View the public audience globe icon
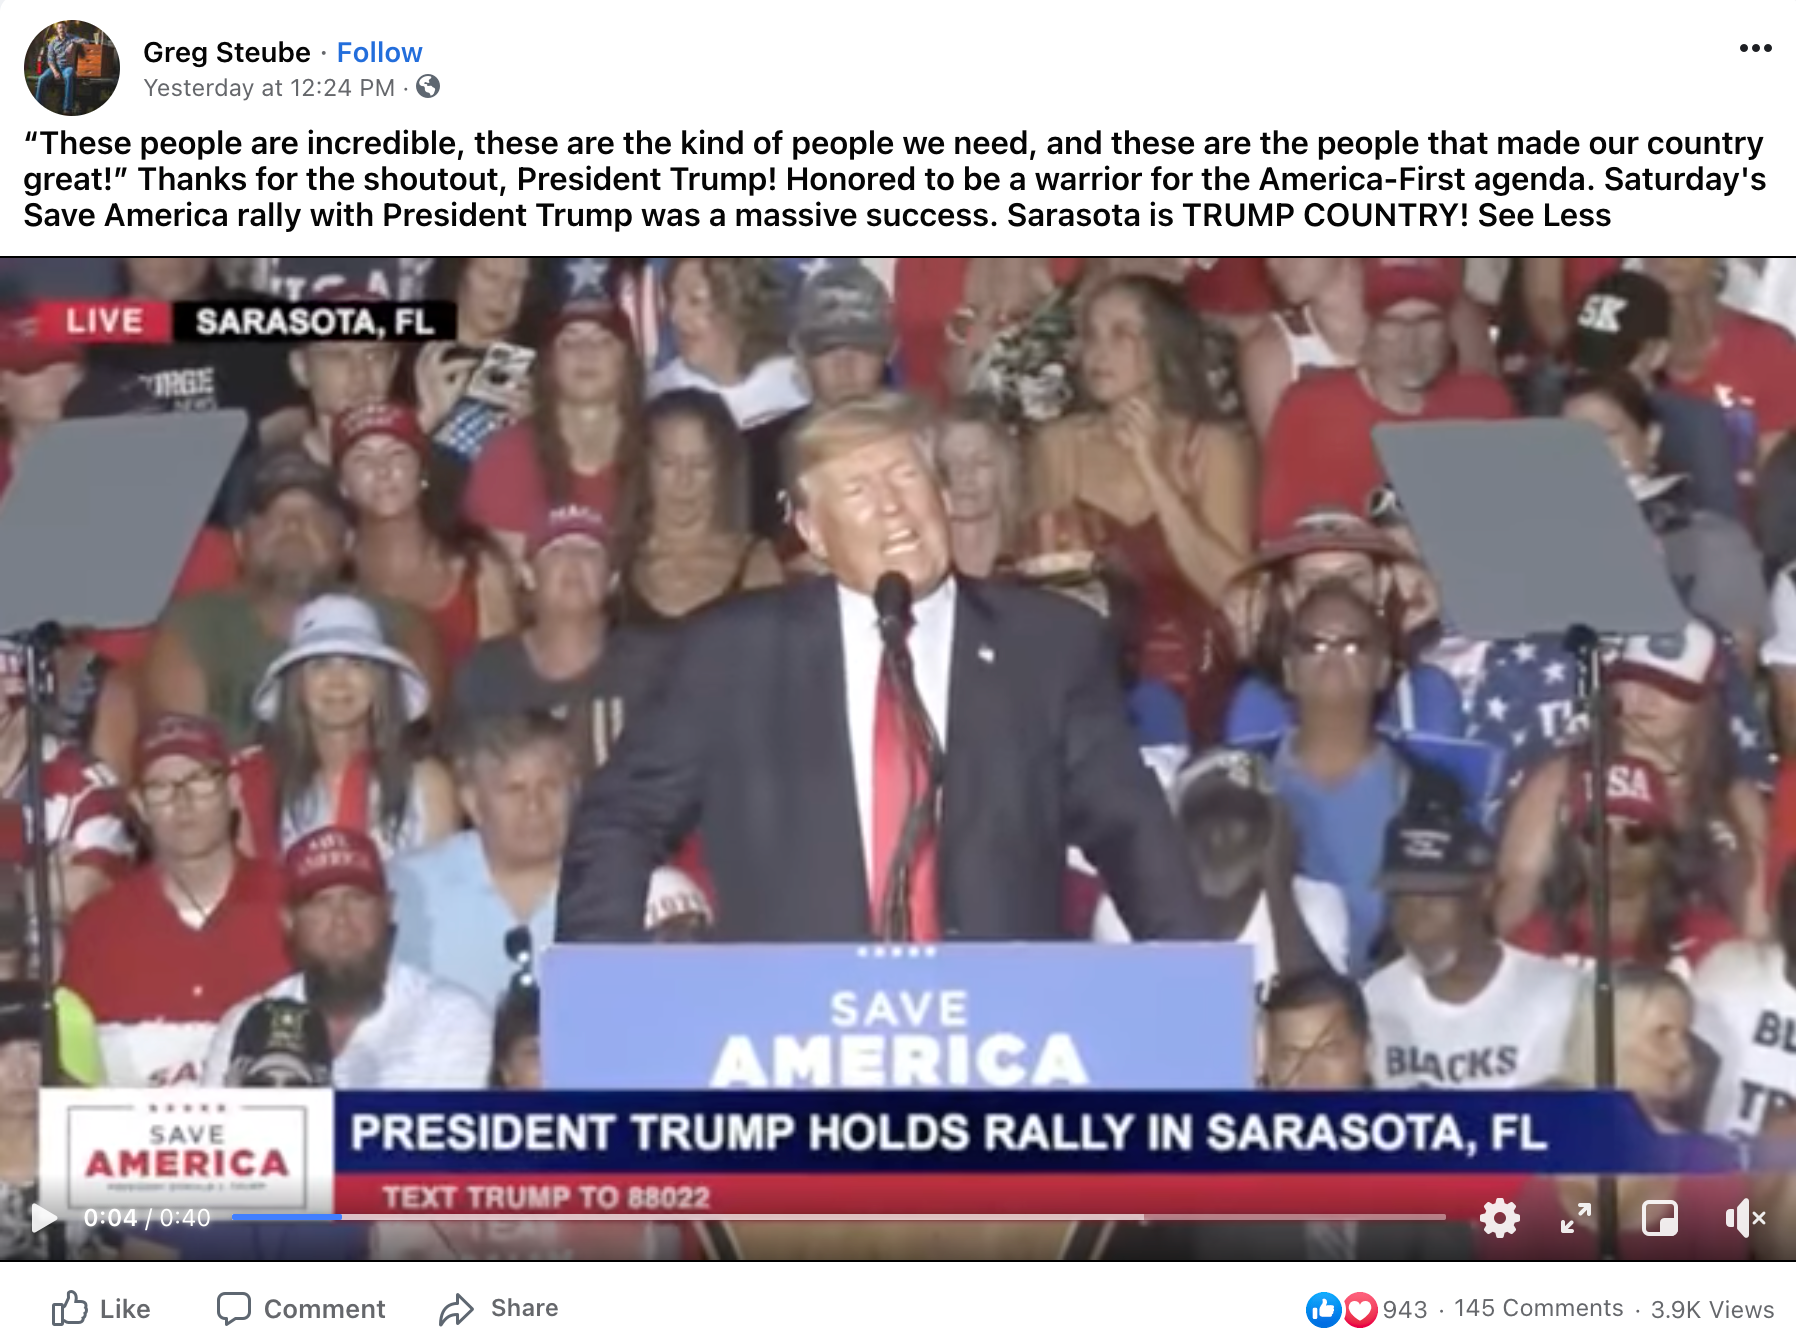 click(x=428, y=87)
